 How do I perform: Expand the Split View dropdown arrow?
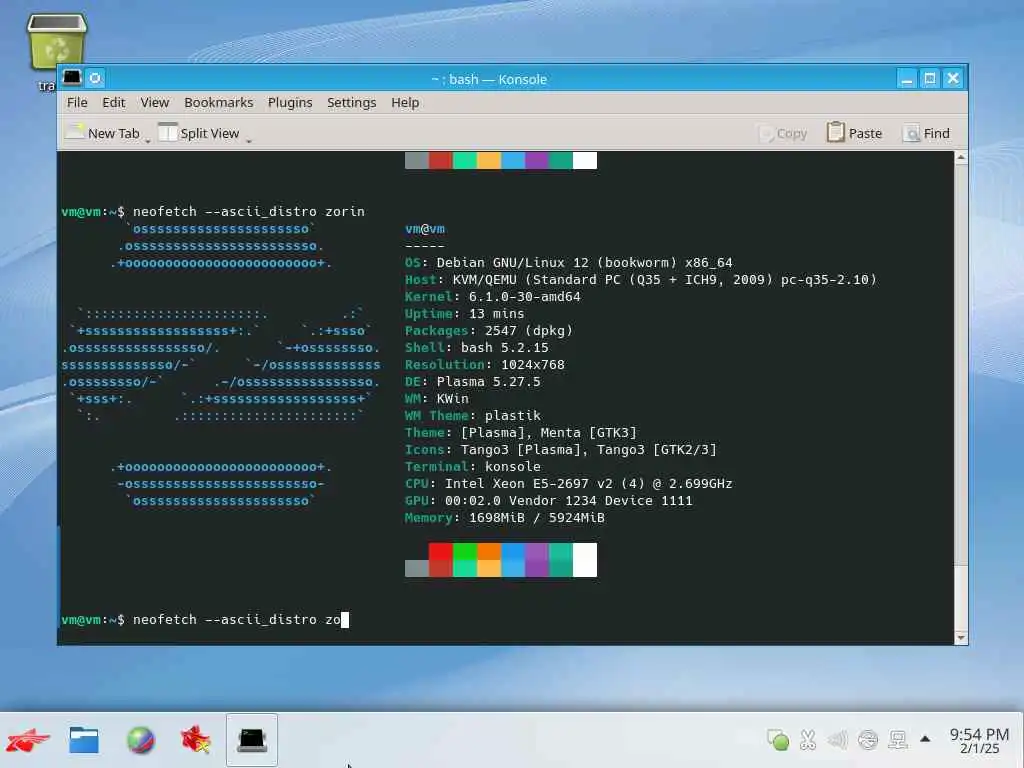tap(249, 140)
